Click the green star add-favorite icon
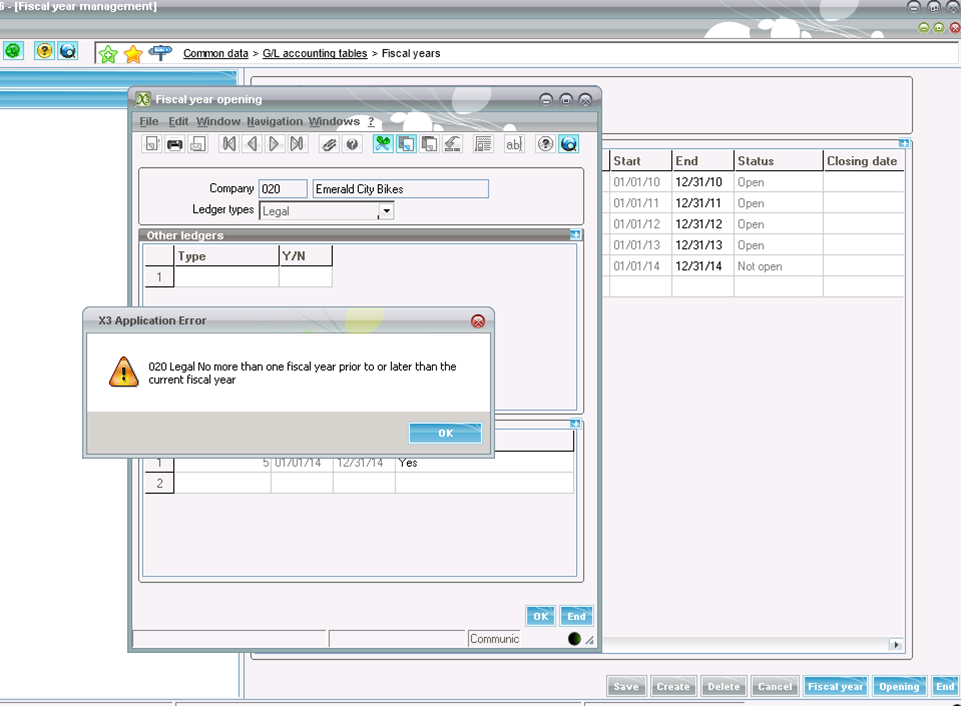Image resolution: width=962 pixels, height=706 pixels. pos(108,54)
